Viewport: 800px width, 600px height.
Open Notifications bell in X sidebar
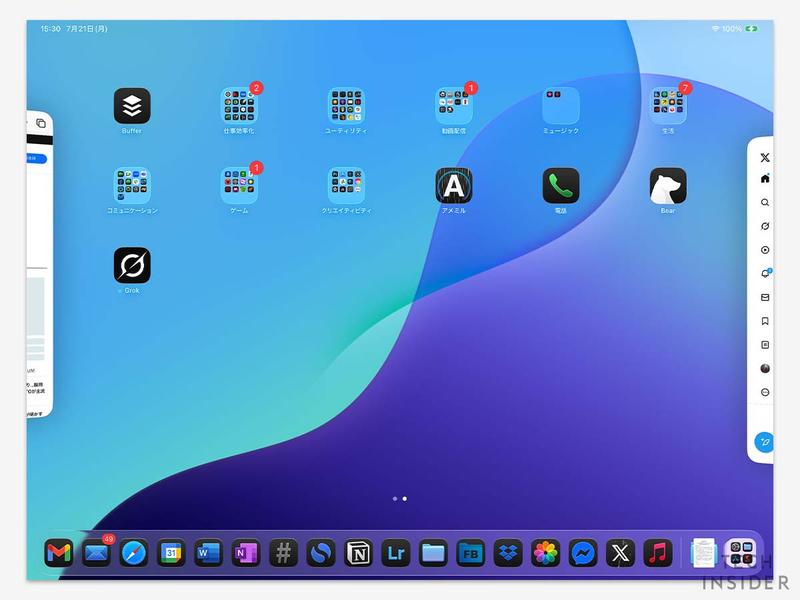tap(765, 273)
